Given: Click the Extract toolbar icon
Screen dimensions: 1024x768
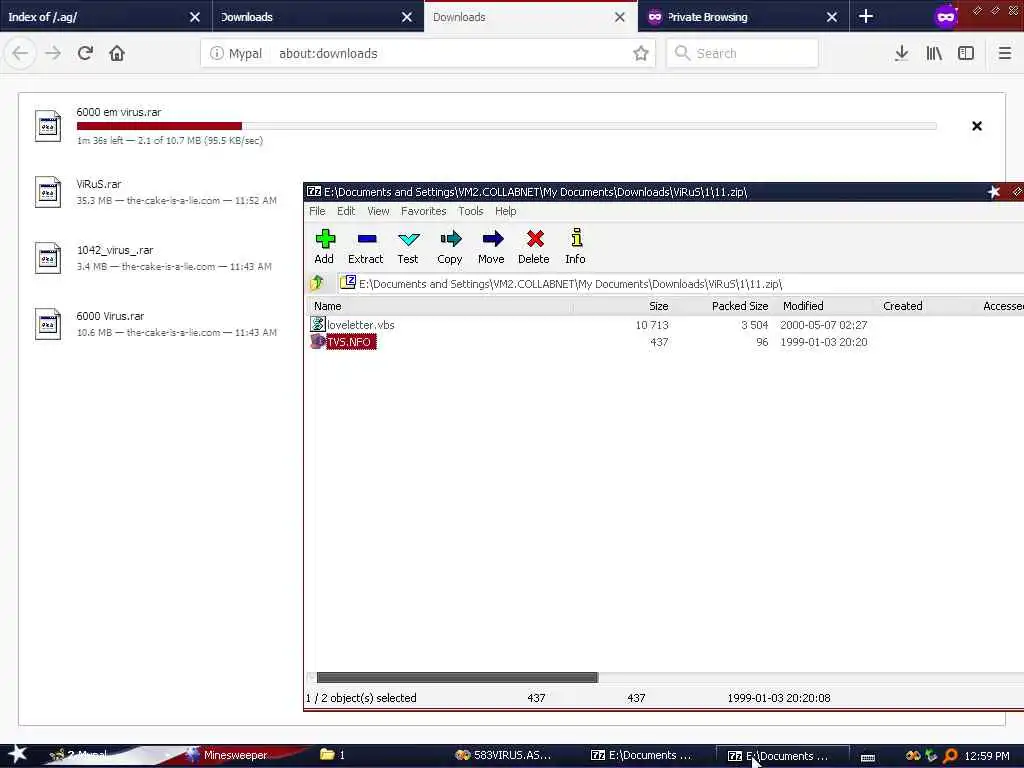Looking at the screenshot, I should click(x=366, y=246).
